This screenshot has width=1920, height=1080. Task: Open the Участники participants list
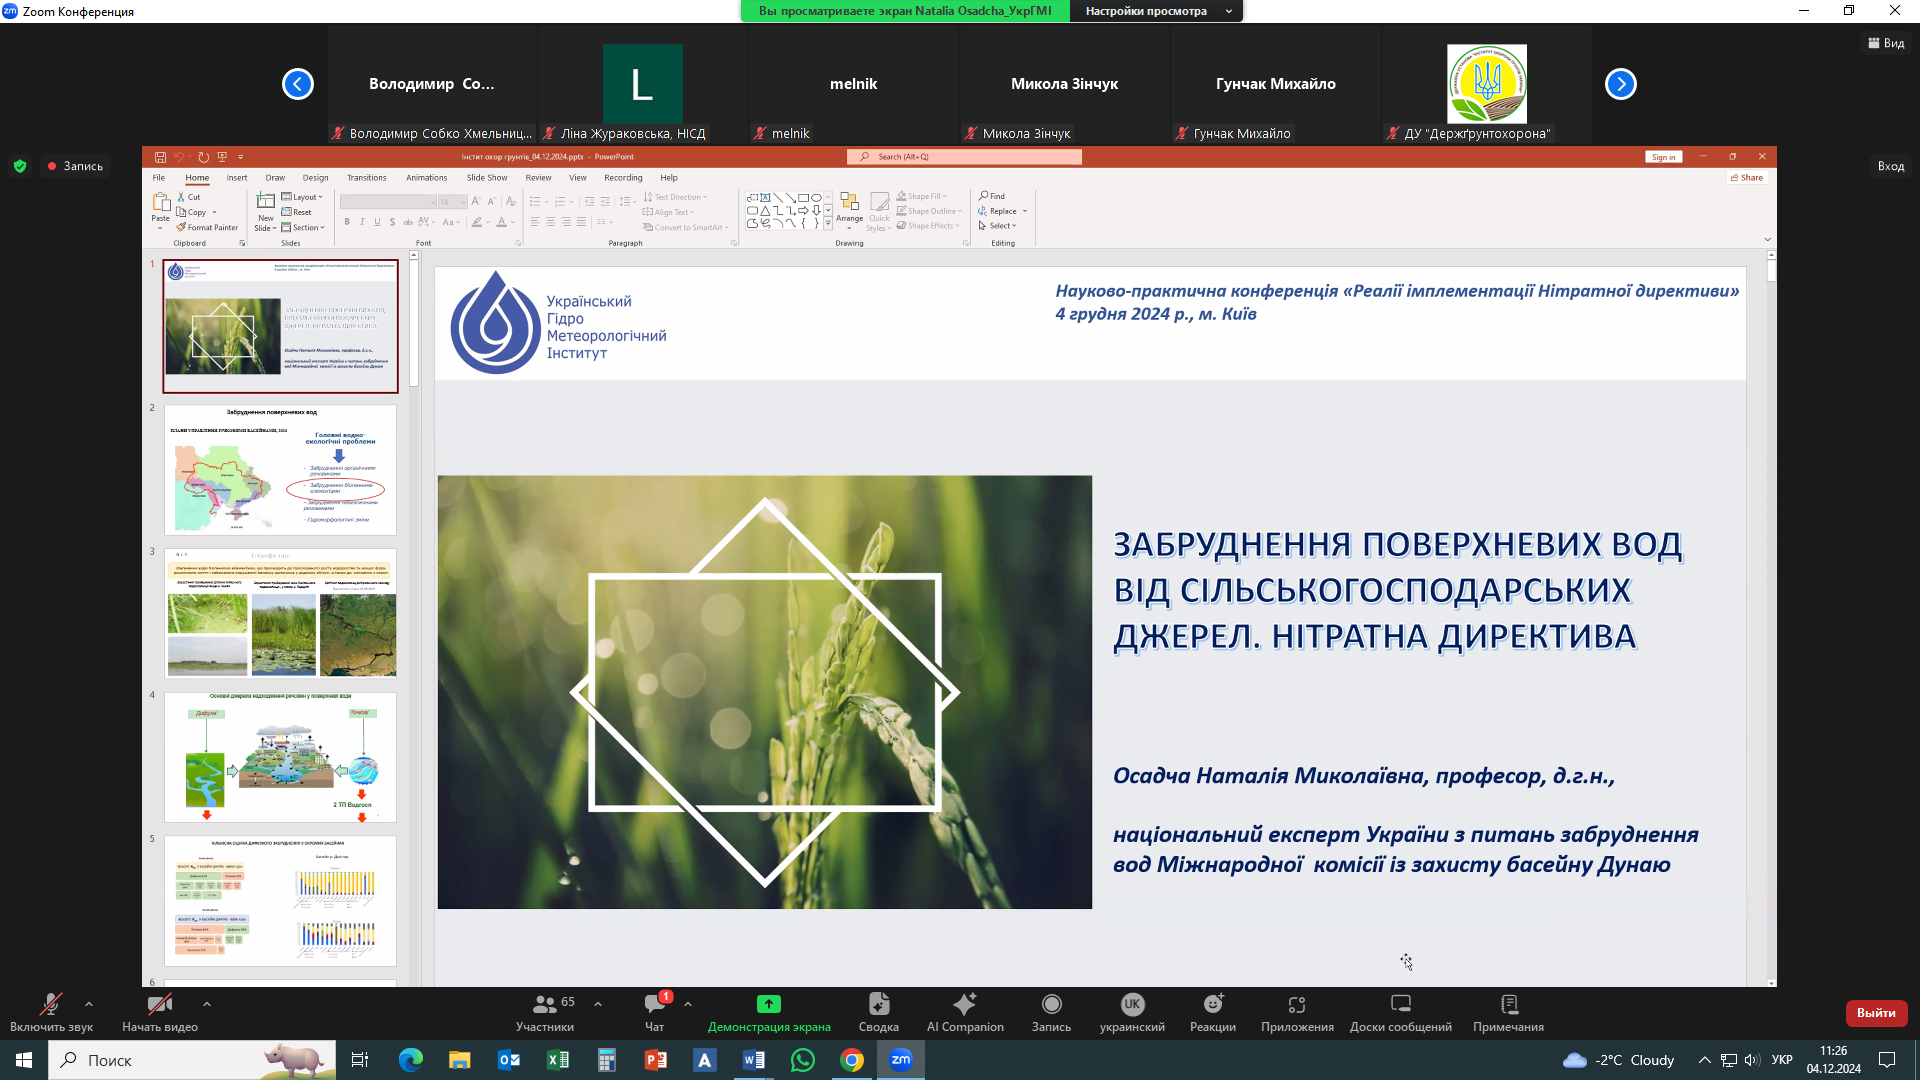545,1004
